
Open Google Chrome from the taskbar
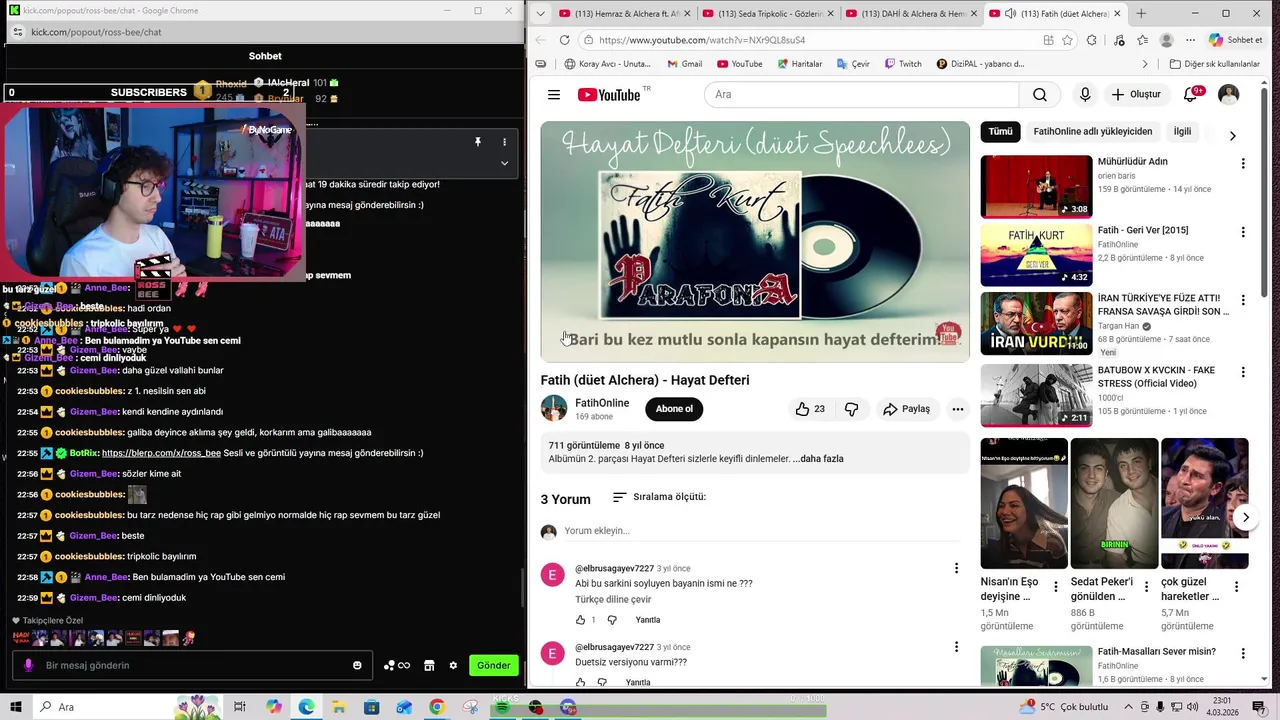(x=437, y=707)
